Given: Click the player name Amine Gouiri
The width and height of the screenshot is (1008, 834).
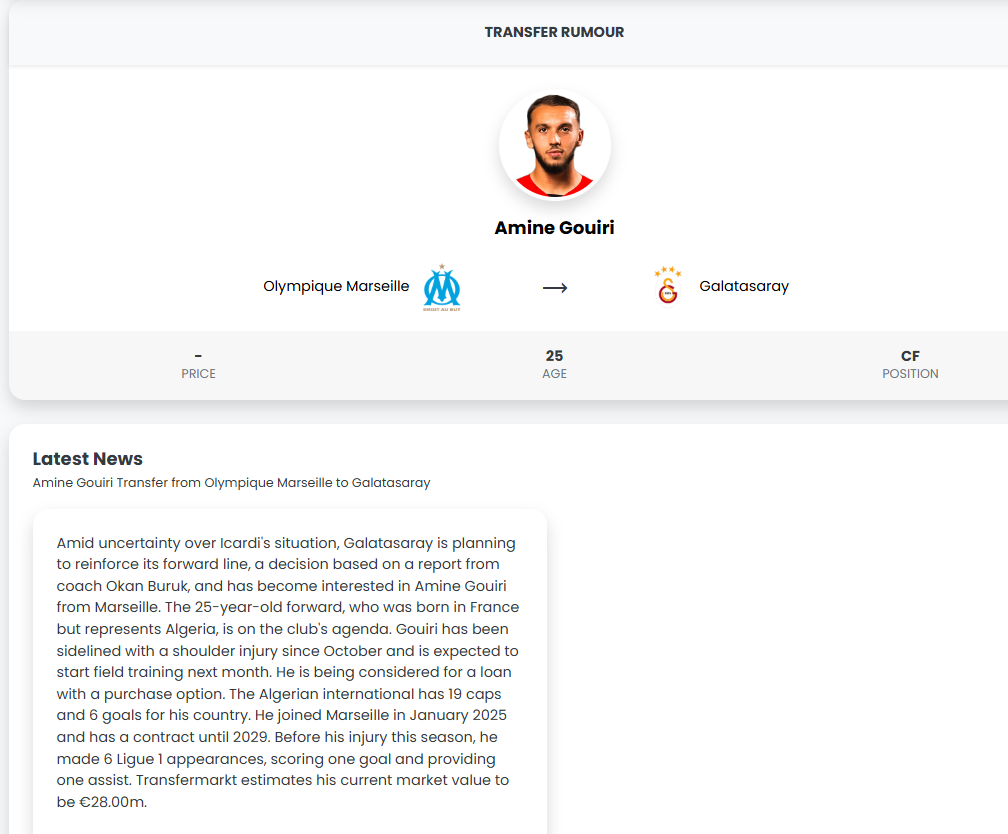Looking at the screenshot, I should (554, 227).
